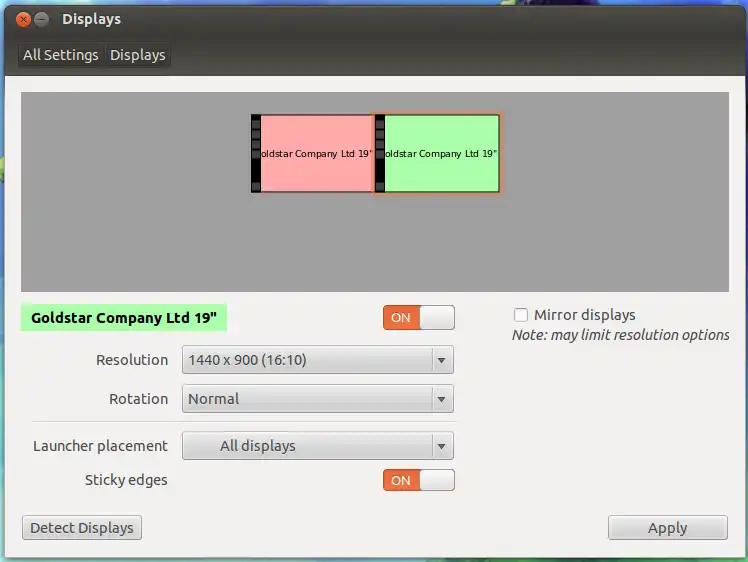Click the launcher strip on green monitor
This screenshot has height=562, width=748.
tap(380, 153)
